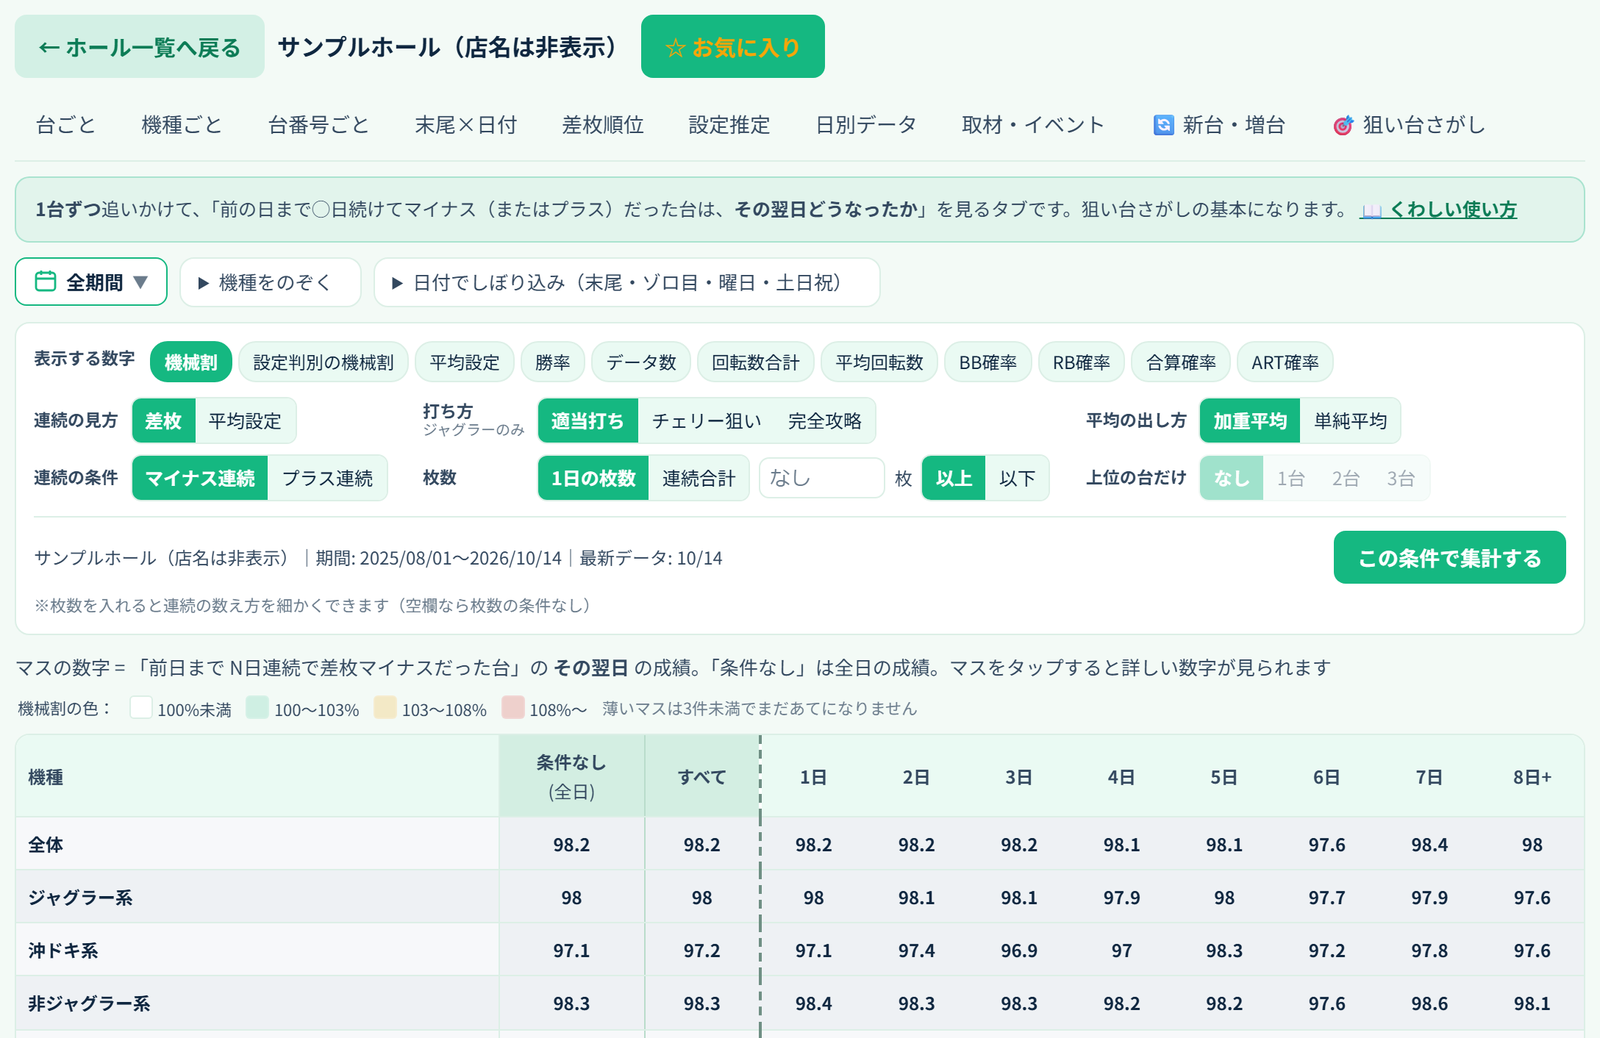
Task: Open the 日別データ tab
Action: pos(866,125)
